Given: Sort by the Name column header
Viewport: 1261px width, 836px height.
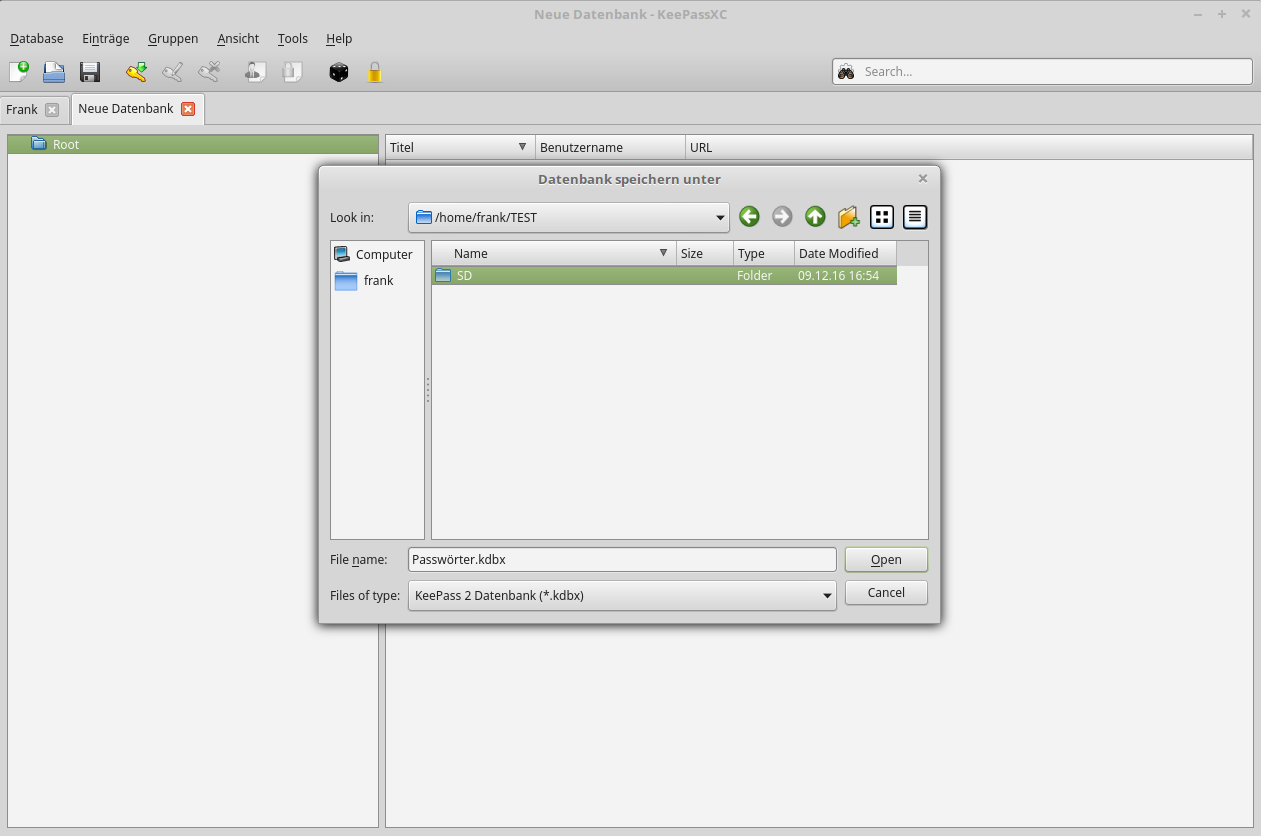Looking at the screenshot, I should [554, 254].
